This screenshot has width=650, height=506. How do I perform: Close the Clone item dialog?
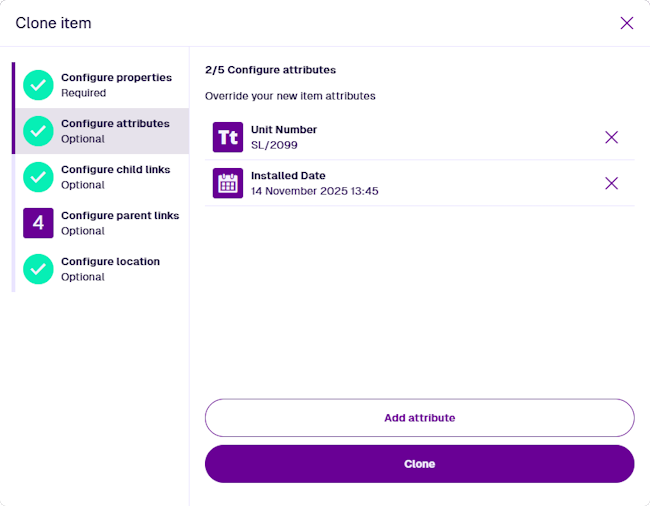pyautogui.click(x=627, y=23)
